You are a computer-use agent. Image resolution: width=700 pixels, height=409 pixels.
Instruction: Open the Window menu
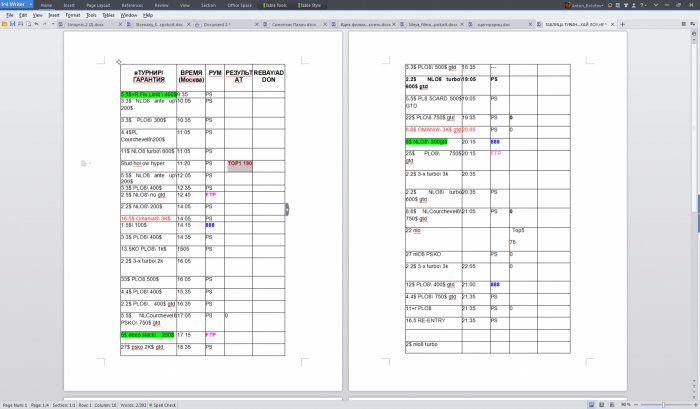(x=129, y=15)
